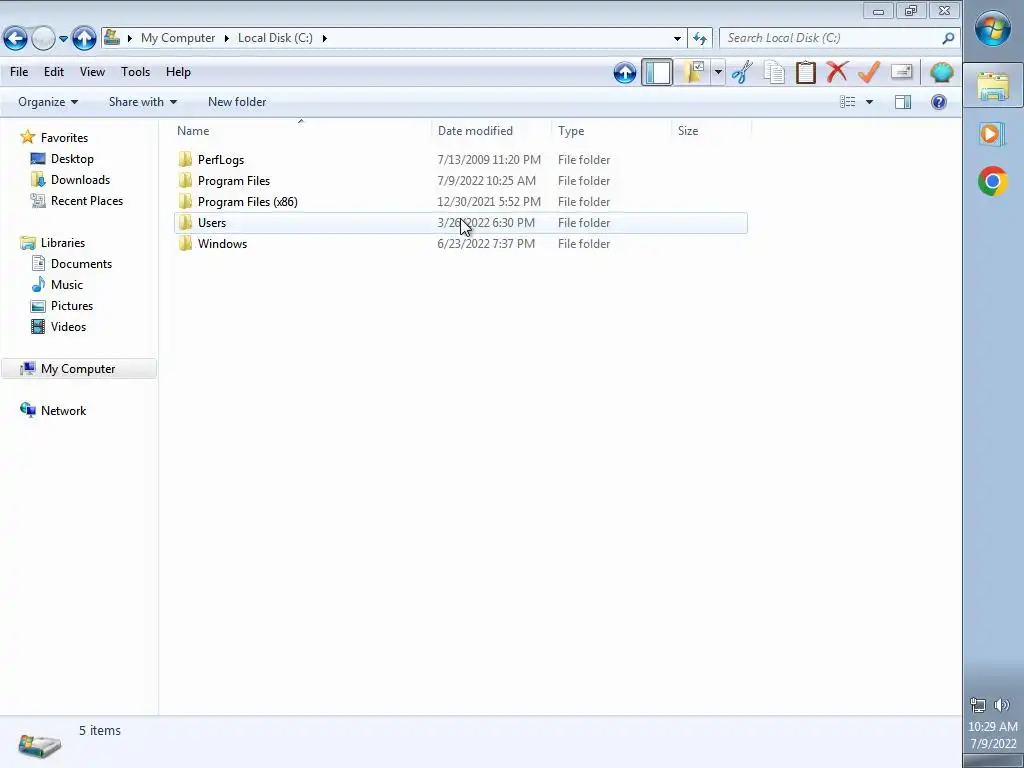The image size is (1024, 768).
Task: Click the Paste clipboard icon
Action: point(806,72)
